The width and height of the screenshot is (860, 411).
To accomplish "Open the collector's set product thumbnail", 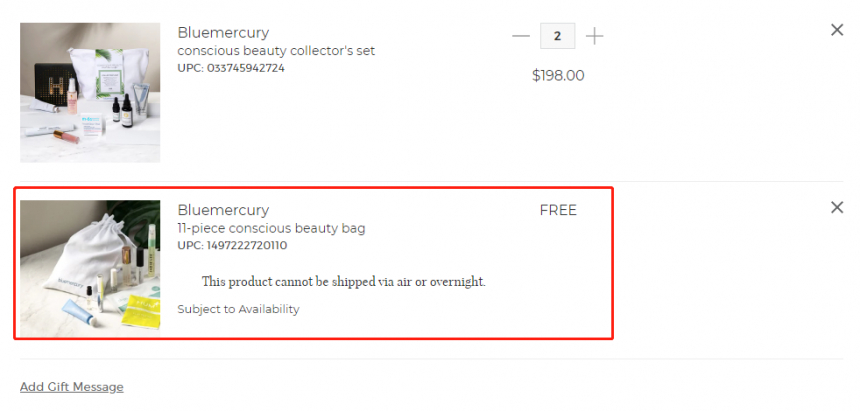I will pos(90,93).
